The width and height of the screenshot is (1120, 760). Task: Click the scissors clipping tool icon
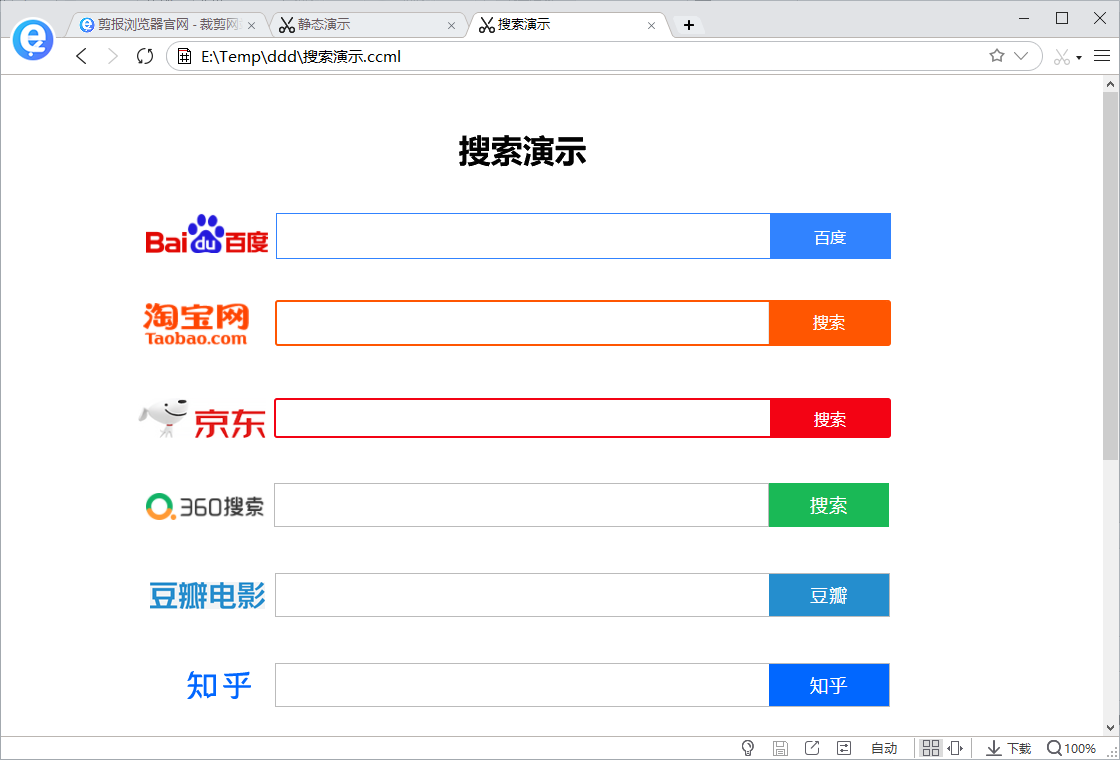click(x=1061, y=57)
